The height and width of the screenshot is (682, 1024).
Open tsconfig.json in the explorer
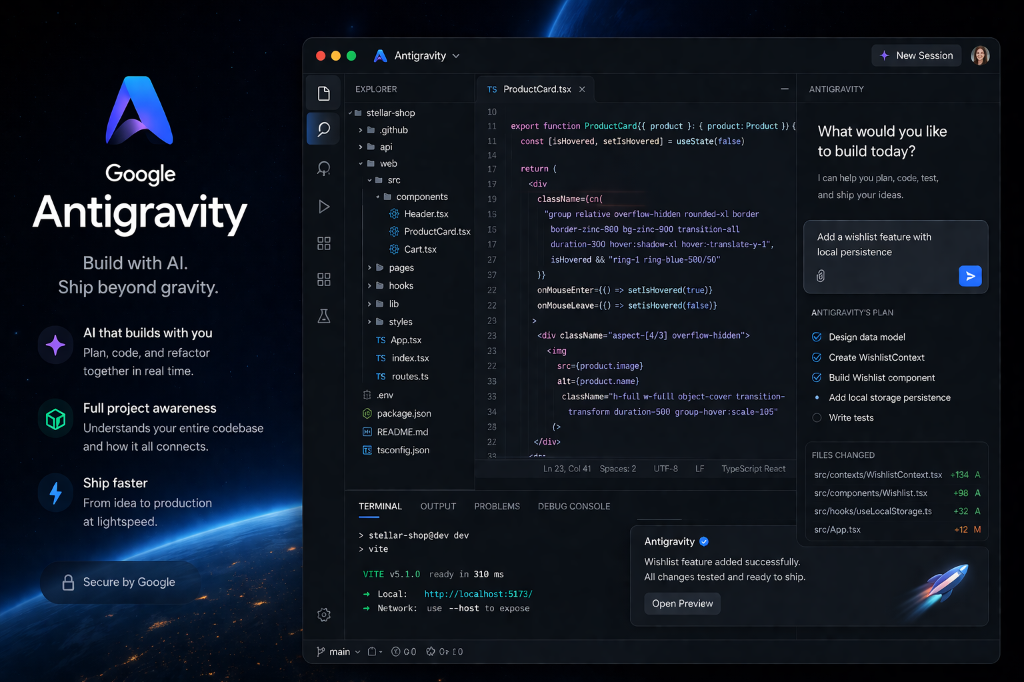[x=396, y=450]
